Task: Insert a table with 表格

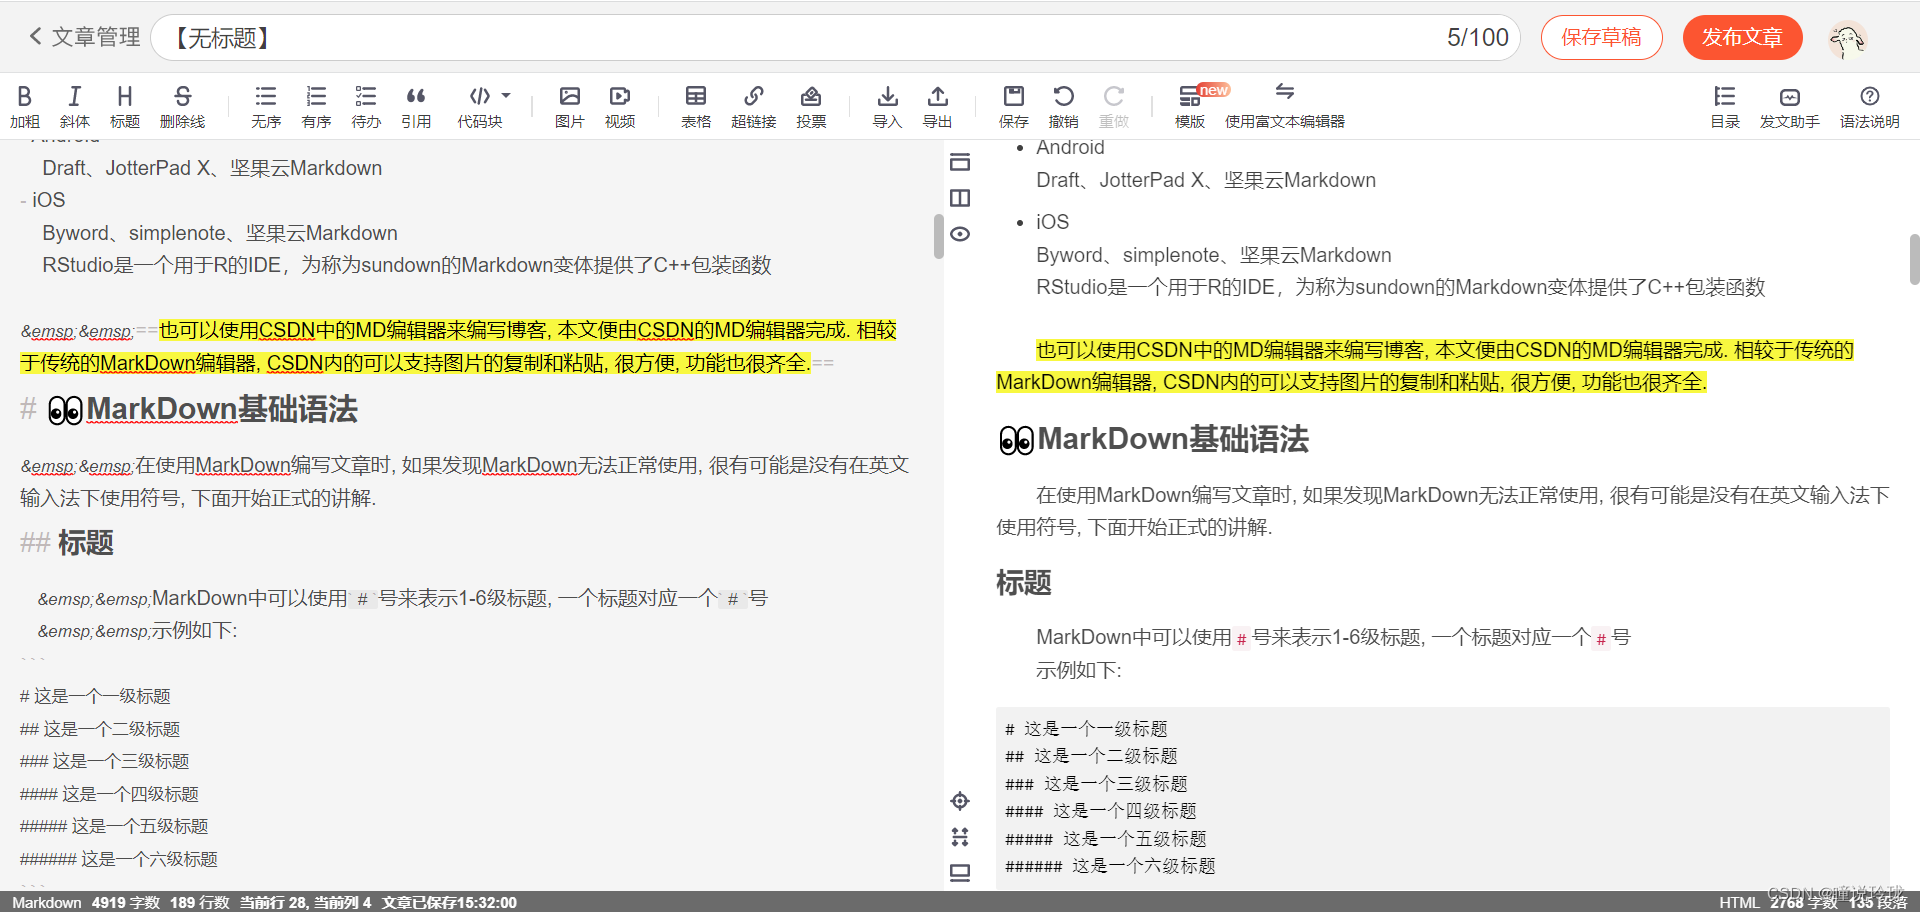Action: click(696, 107)
